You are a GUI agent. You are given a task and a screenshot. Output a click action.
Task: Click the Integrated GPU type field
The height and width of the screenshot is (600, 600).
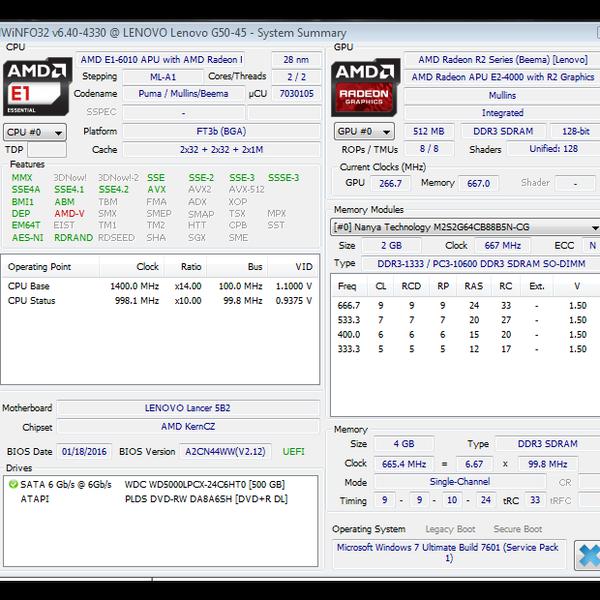tap(502, 113)
